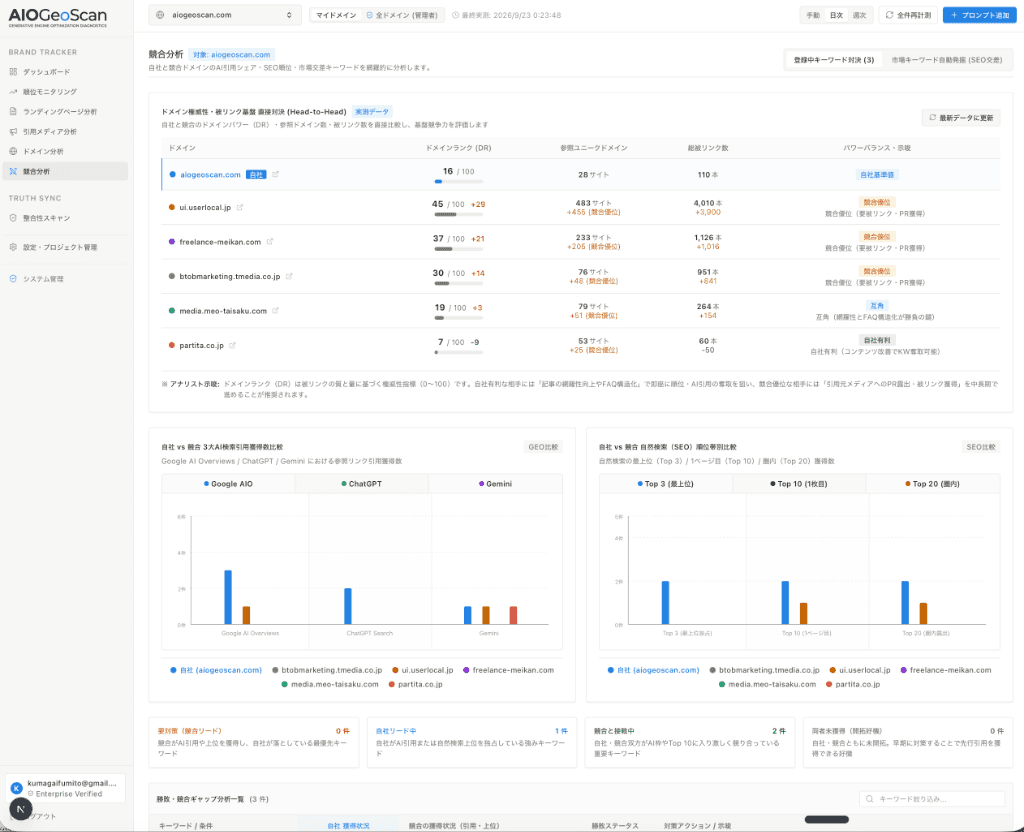Click 要対策（競合リード）summary card
The height and width of the screenshot is (832, 1024).
pos(253,742)
